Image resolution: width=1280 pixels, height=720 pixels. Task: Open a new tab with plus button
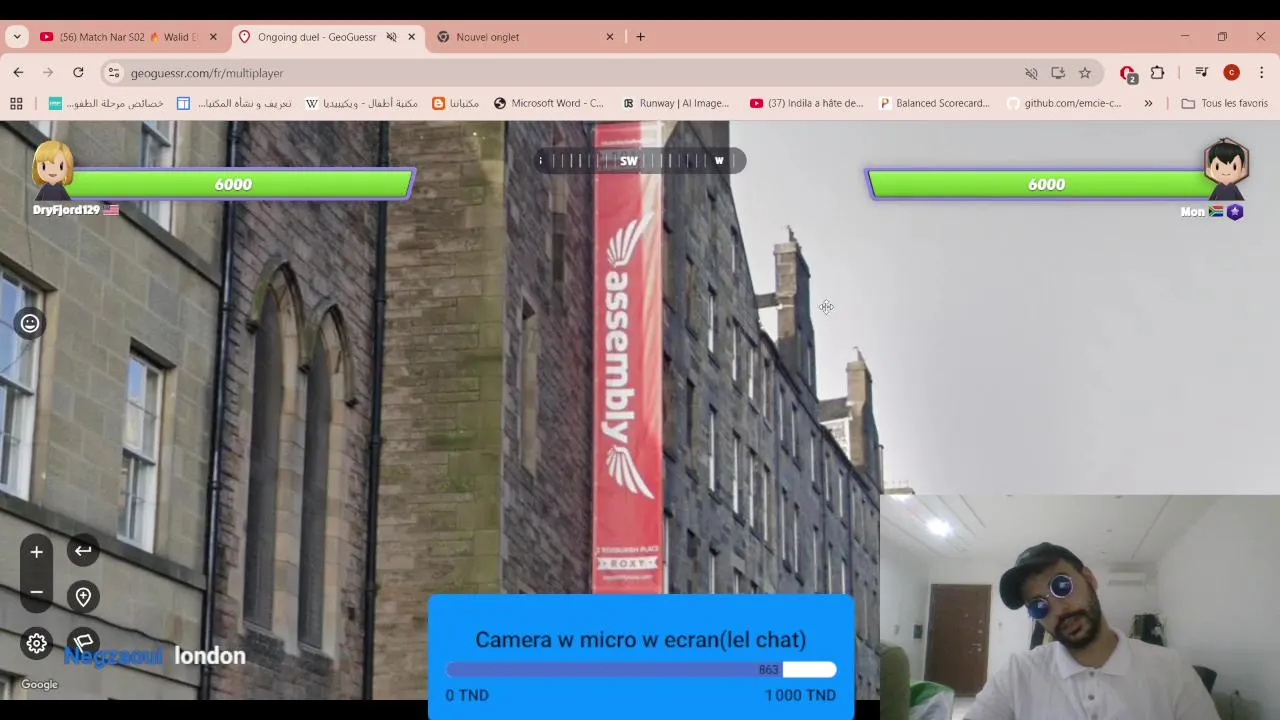pos(640,37)
